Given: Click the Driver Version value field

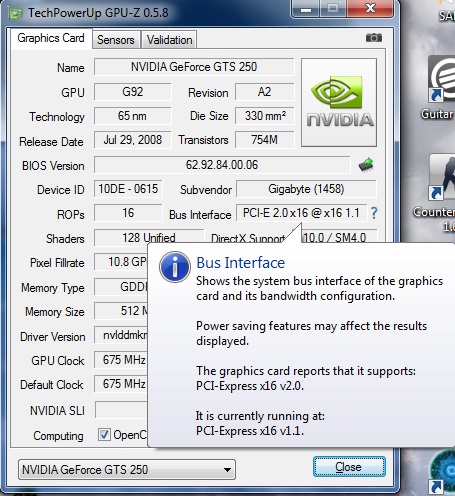Looking at the screenshot, I should click(x=121, y=335).
